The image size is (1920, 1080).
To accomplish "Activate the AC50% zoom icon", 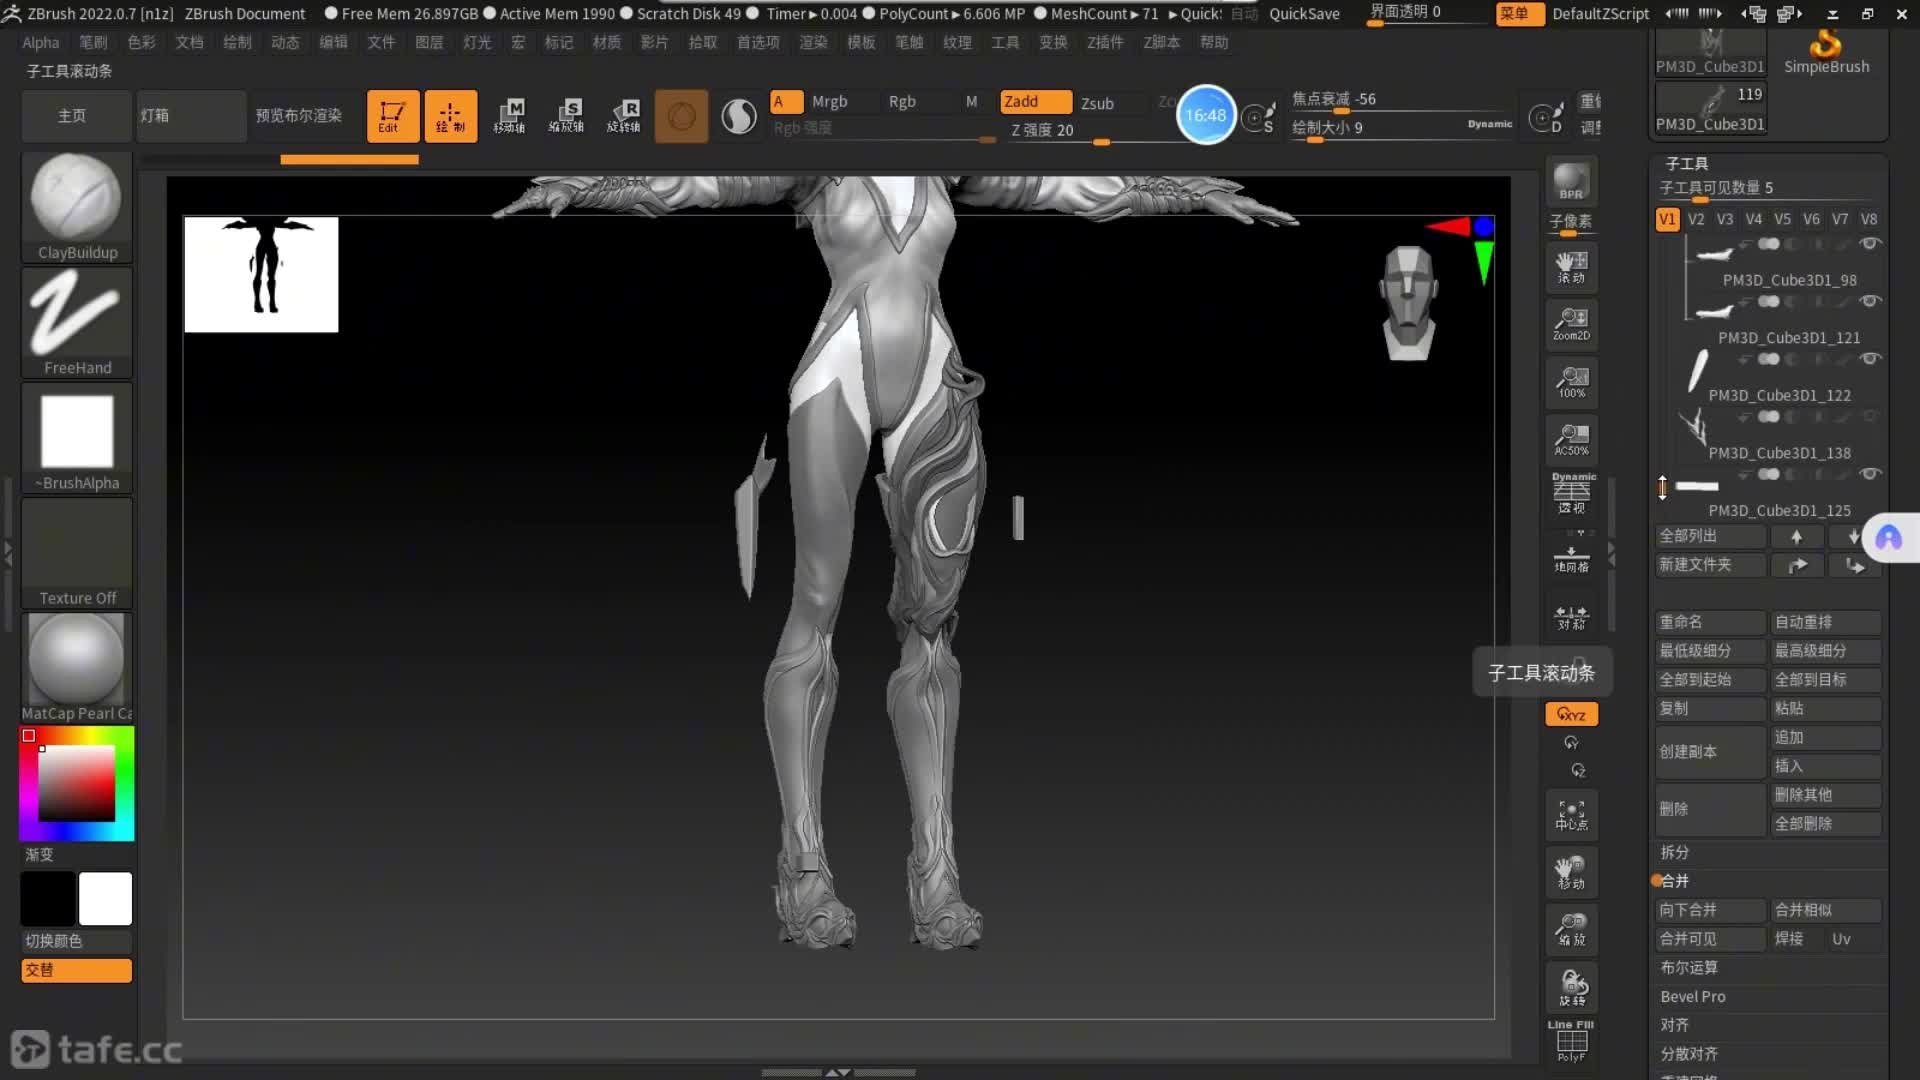I will pos(1571,439).
